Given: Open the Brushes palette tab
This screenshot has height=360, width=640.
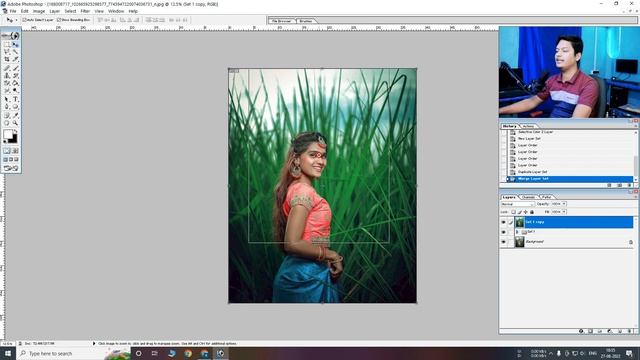Looking at the screenshot, I should (306, 20).
